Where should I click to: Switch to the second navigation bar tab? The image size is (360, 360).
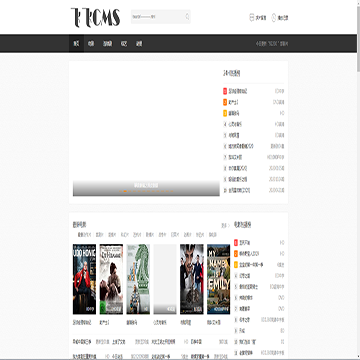[x=91, y=44]
